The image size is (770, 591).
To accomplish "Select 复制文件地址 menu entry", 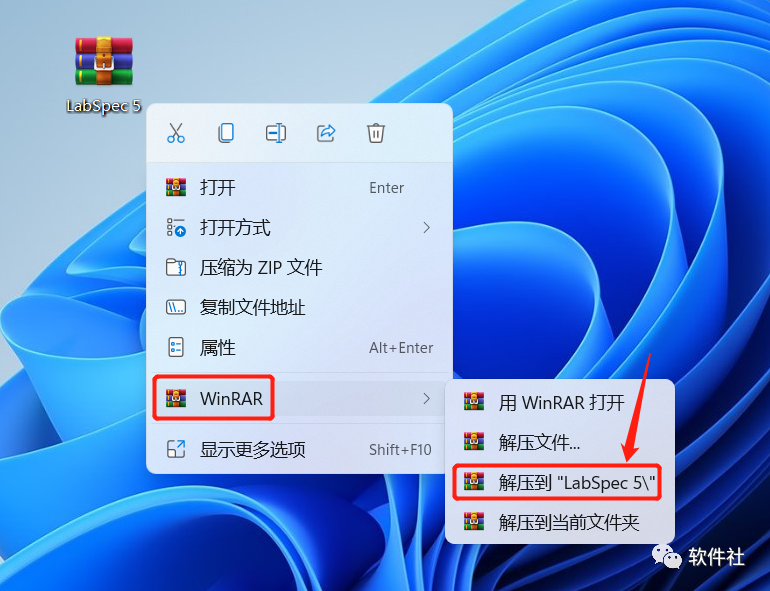I will pyautogui.click(x=299, y=308).
